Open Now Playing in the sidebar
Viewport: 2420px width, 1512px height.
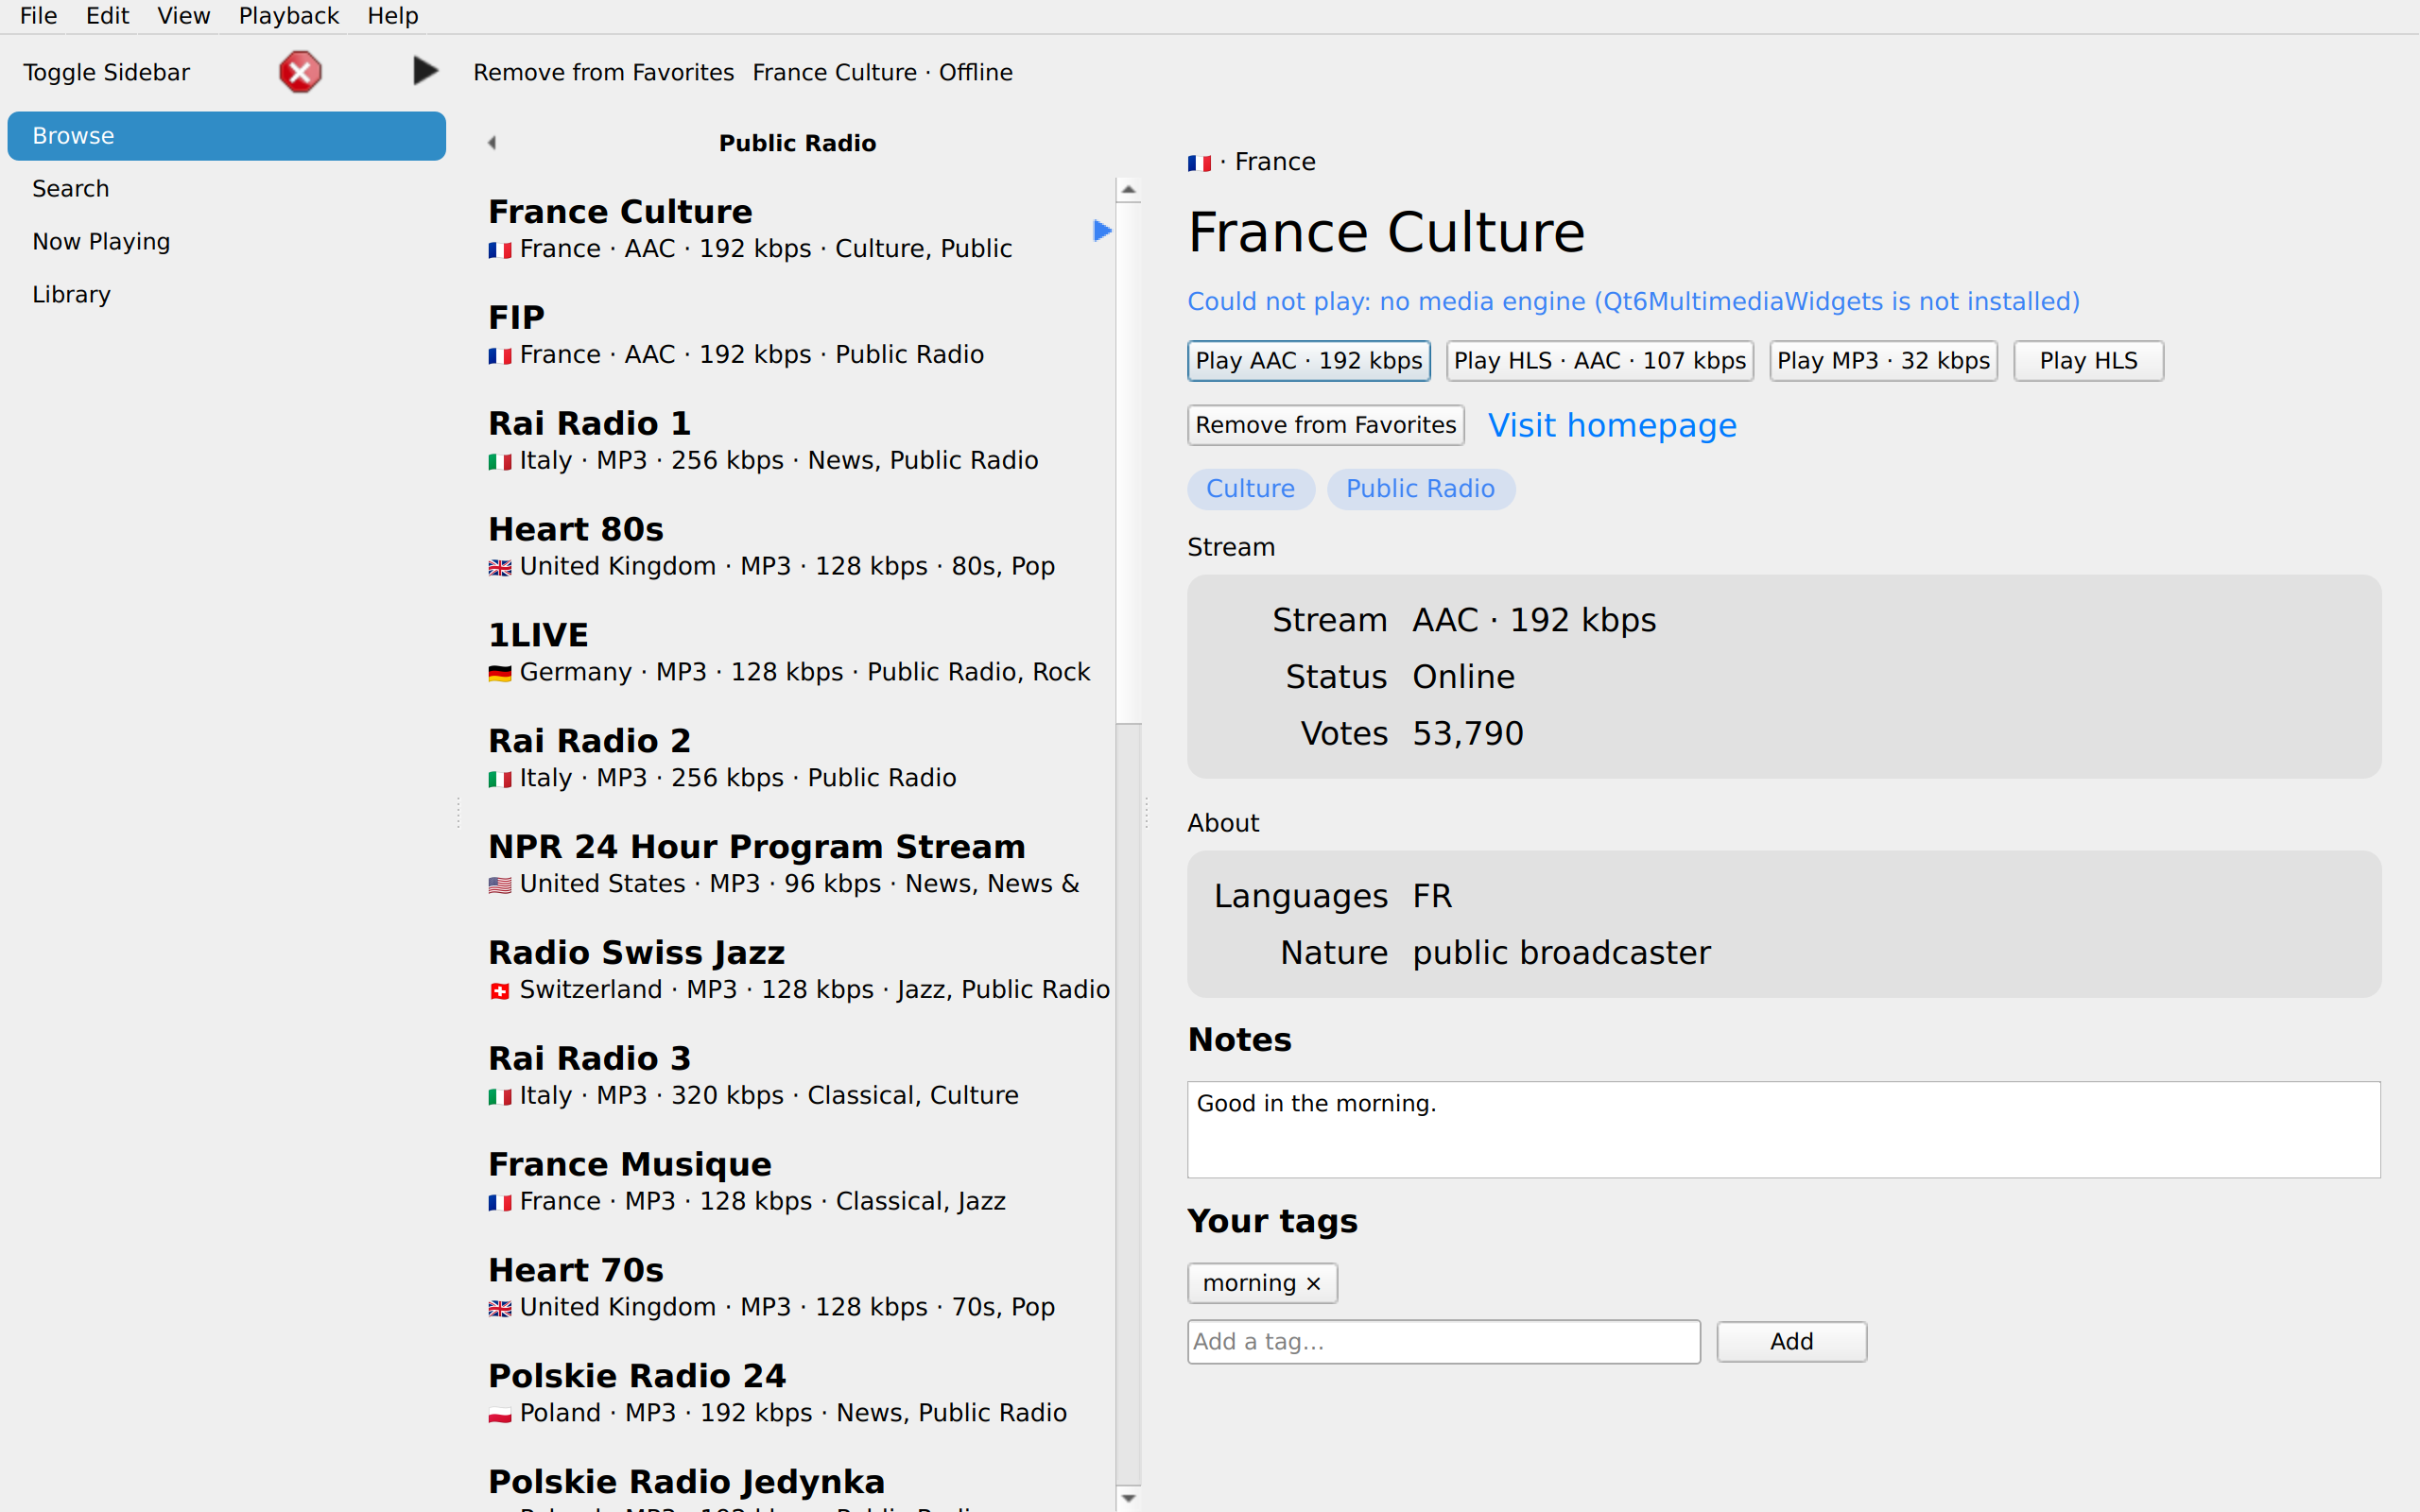[x=227, y=242]
